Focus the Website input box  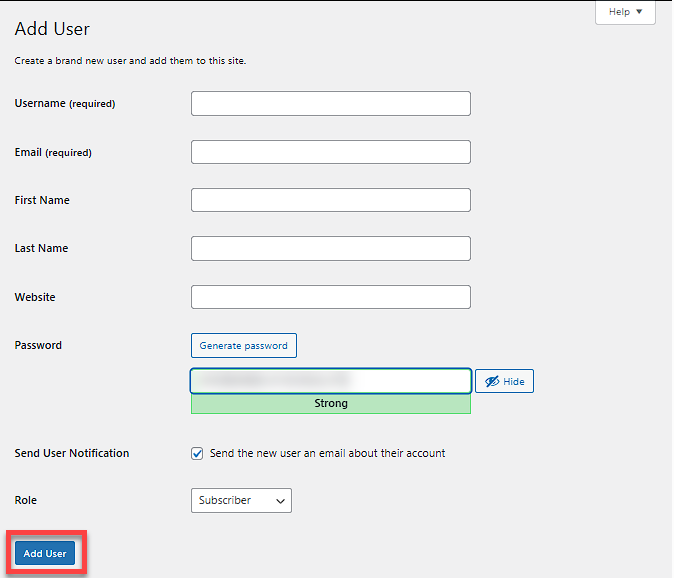click(330, 297)
